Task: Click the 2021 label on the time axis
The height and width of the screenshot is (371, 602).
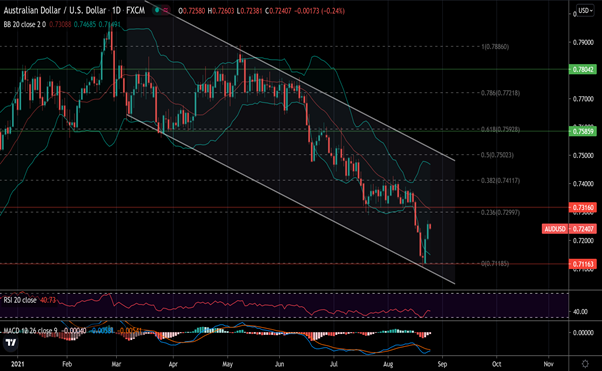Action: [17, 364]
